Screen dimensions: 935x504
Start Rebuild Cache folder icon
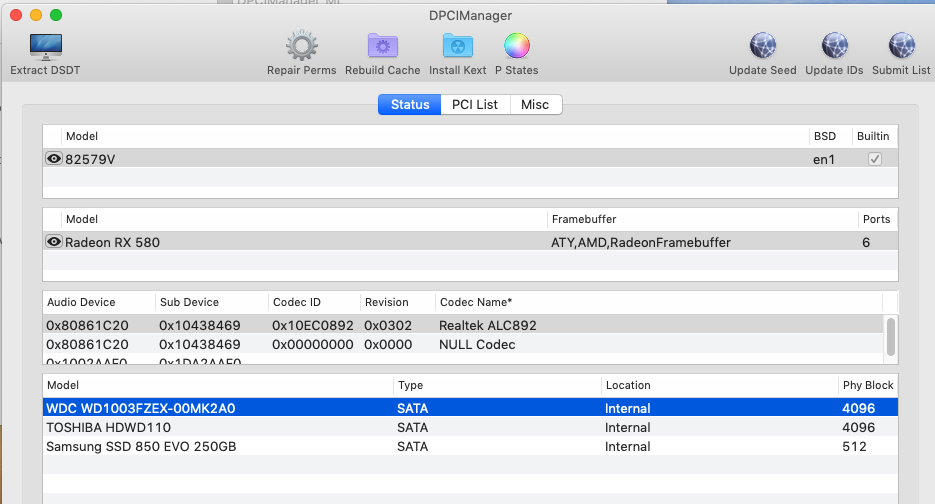tap(382, 46)
